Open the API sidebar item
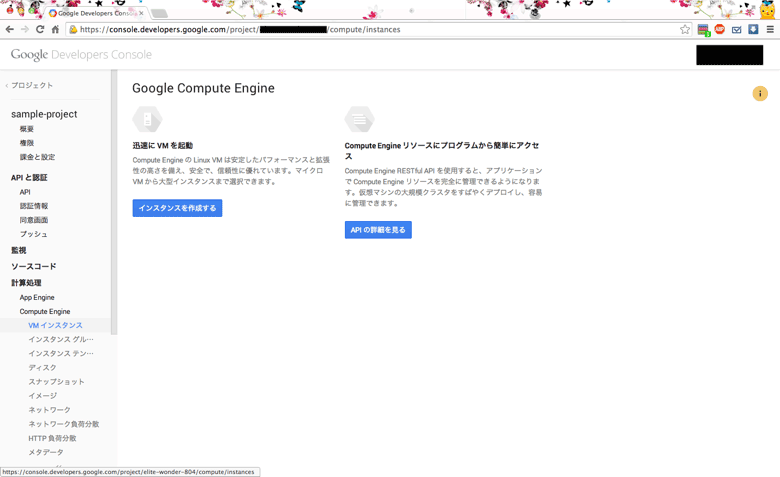Viewport: 780px width, 477px height. [25, 191]
